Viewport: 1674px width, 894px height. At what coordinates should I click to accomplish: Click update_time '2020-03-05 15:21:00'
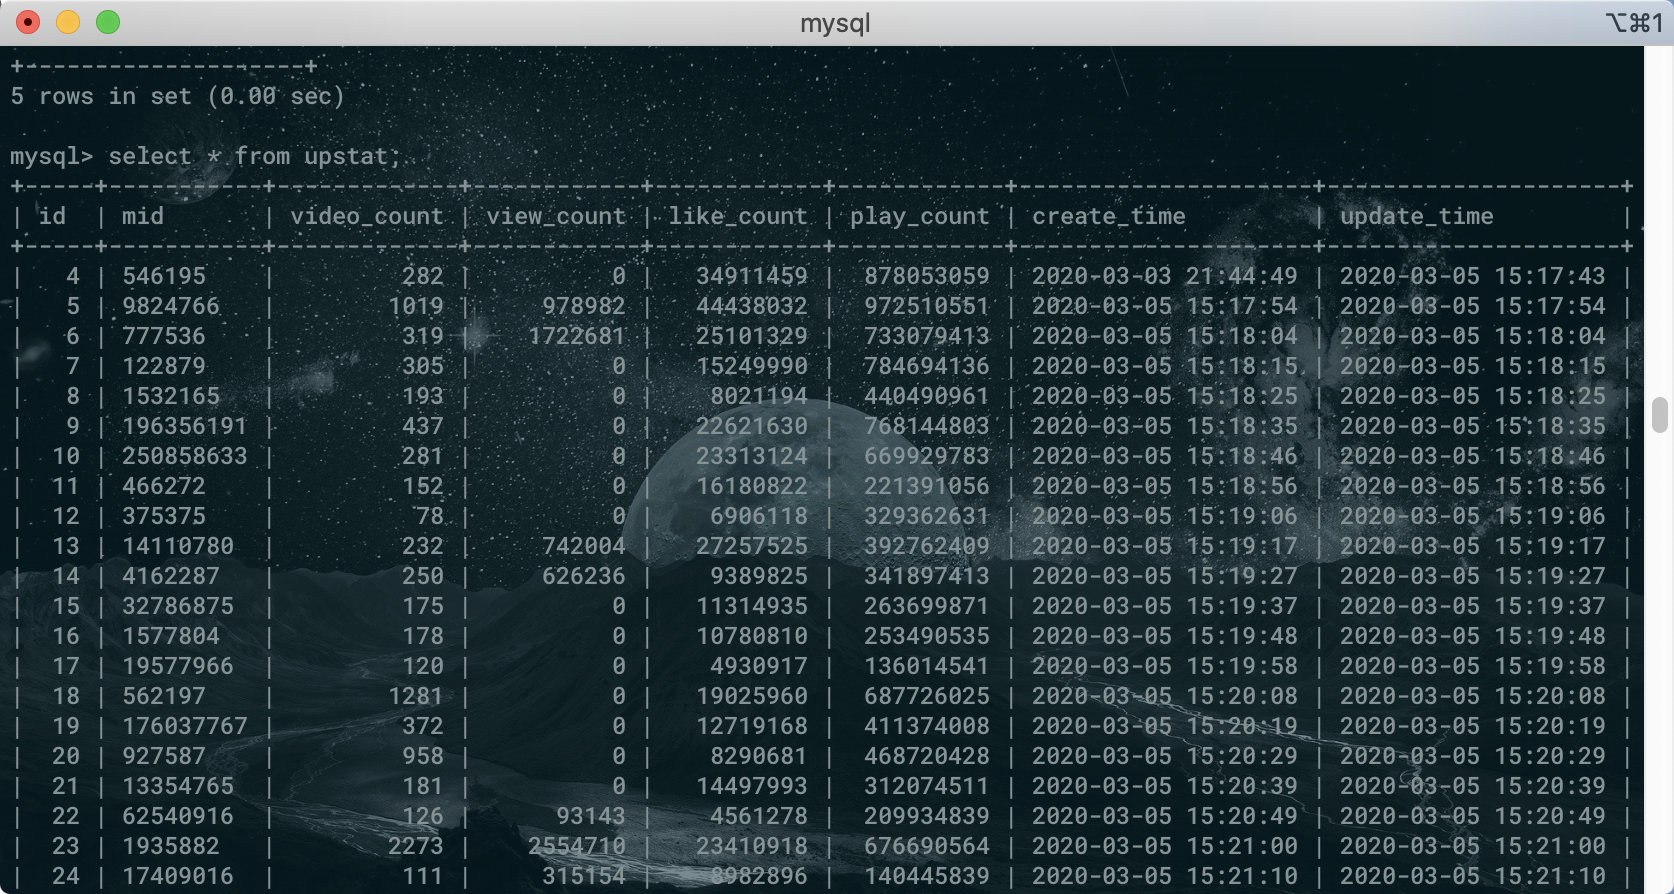point(1473,847)
